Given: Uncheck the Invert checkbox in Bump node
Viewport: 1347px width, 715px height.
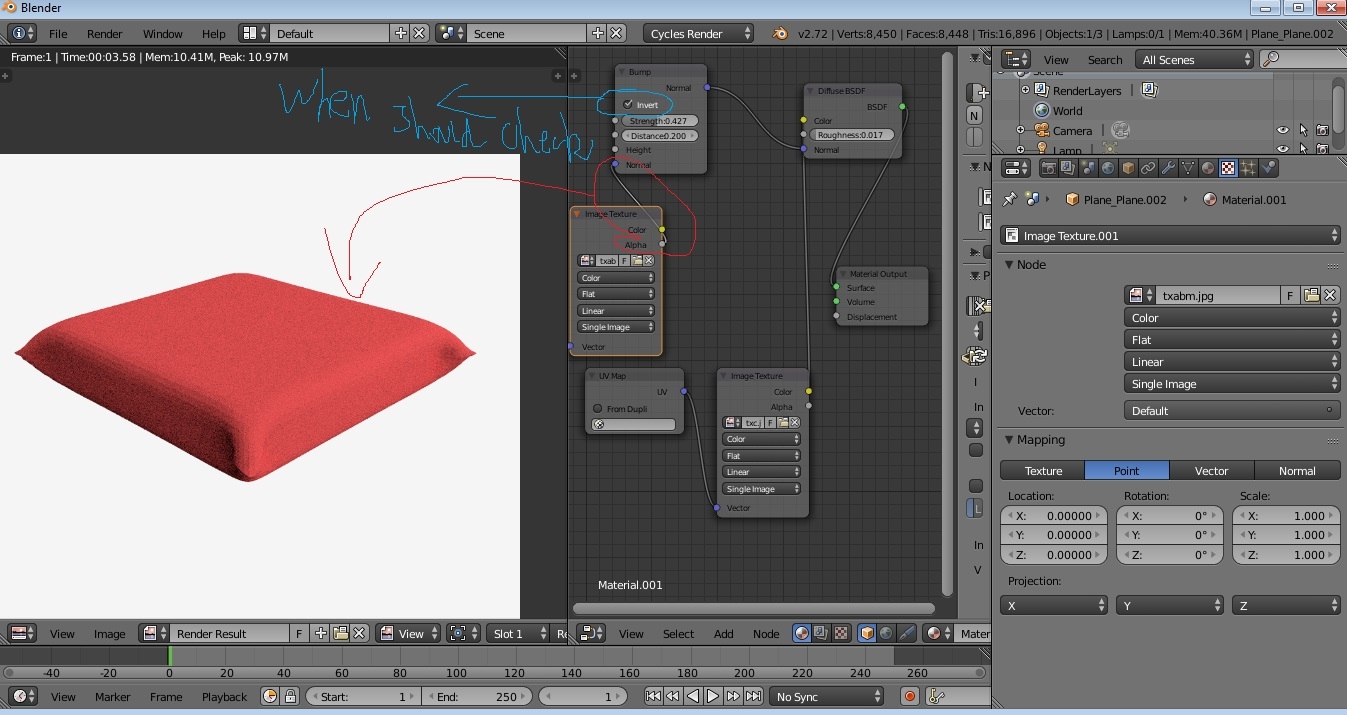Looking at the screenshot, I should (628, 105).
